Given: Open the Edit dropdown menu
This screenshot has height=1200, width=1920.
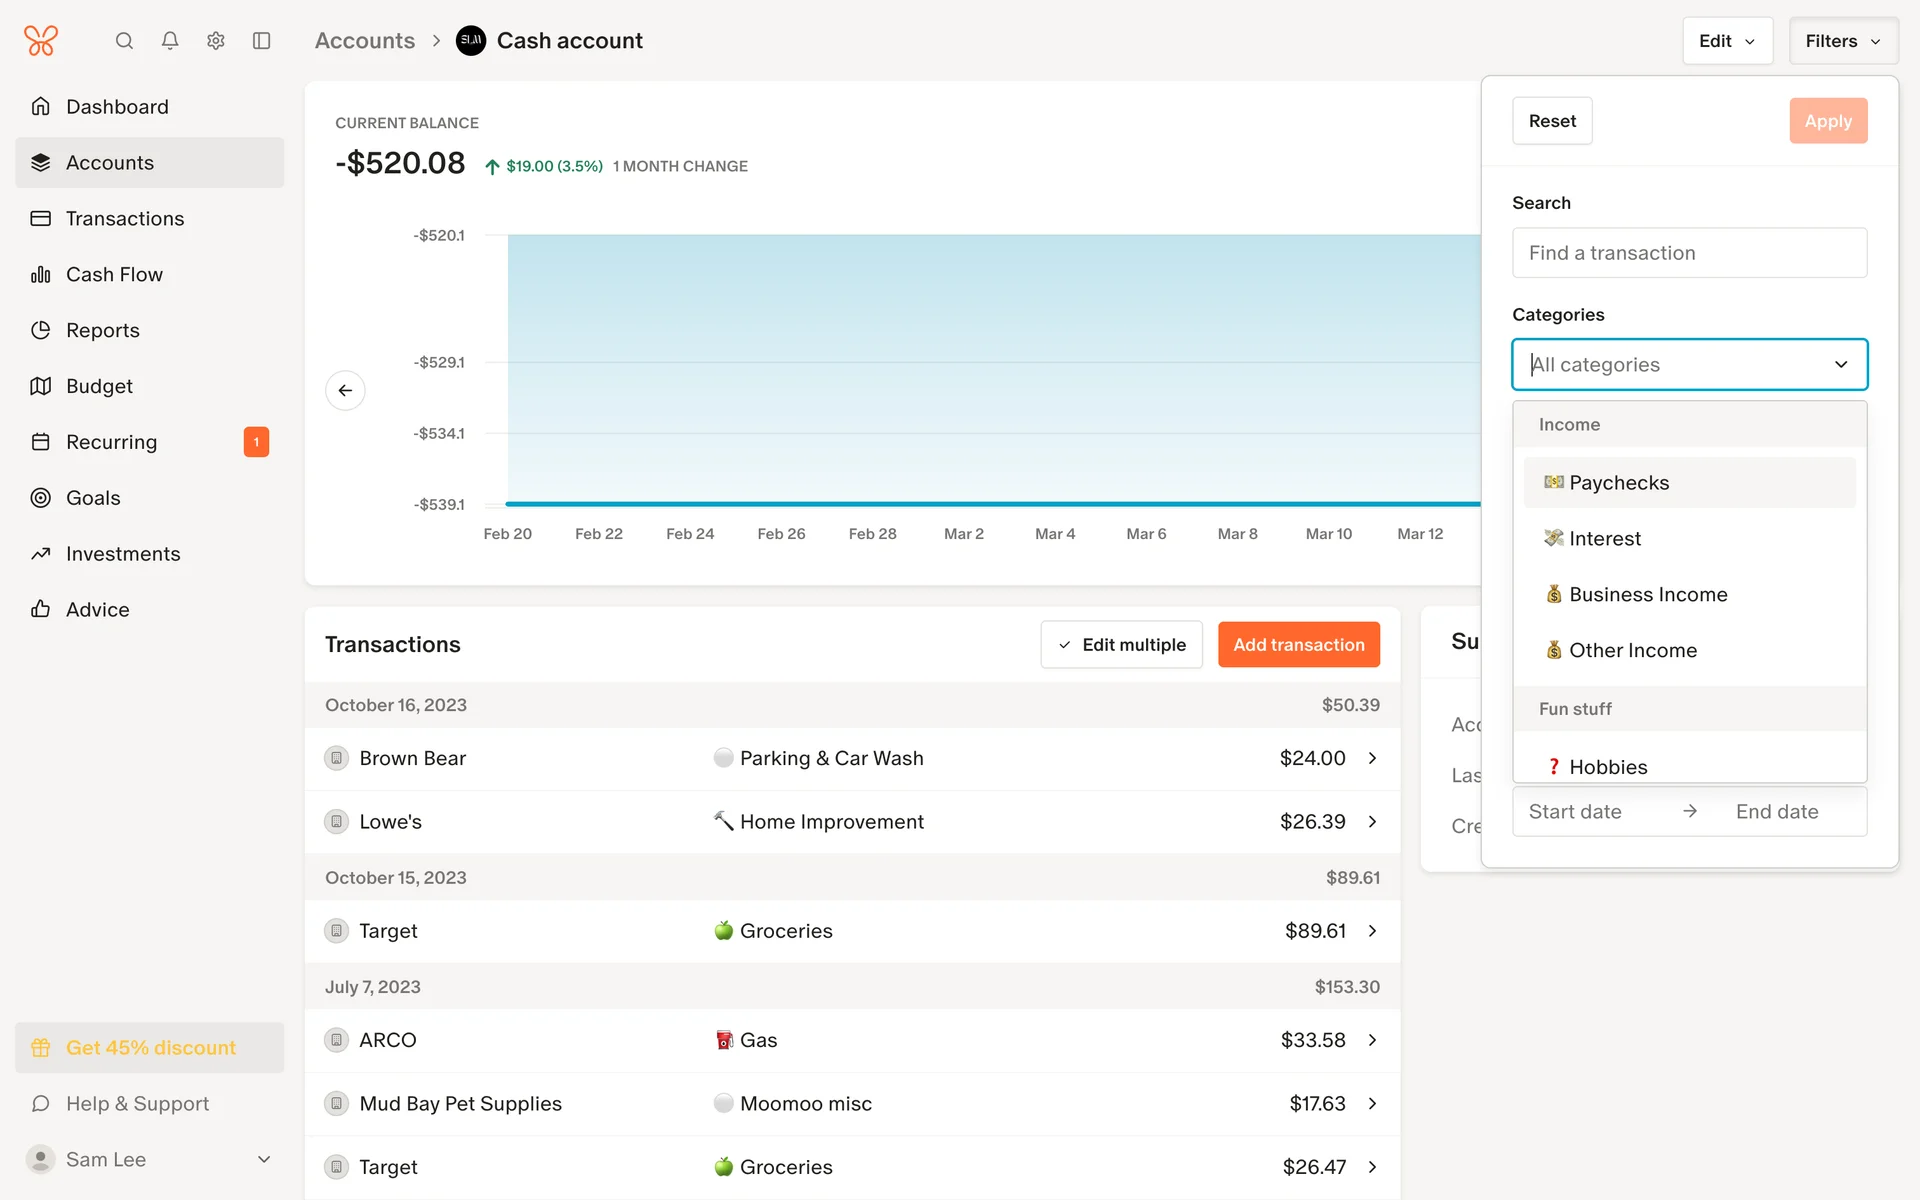Looking at the screenshot, I should click(x=1727, y=41).
